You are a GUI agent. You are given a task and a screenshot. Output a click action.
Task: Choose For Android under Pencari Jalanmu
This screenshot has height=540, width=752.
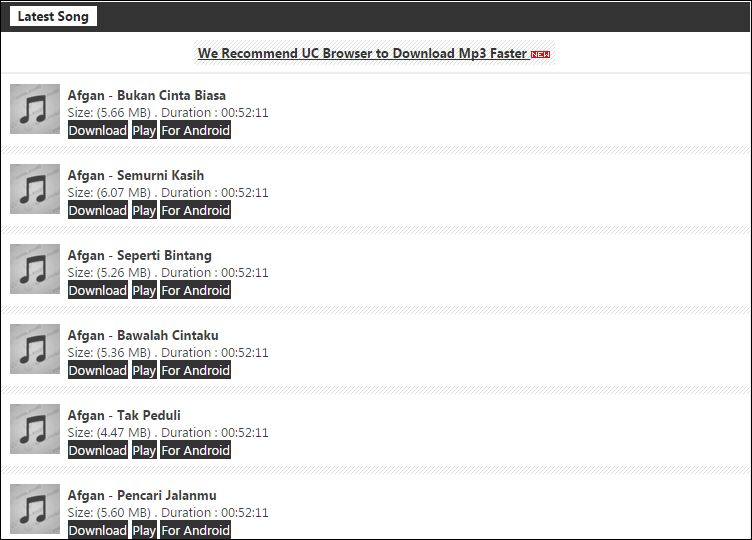coord(196,530)
